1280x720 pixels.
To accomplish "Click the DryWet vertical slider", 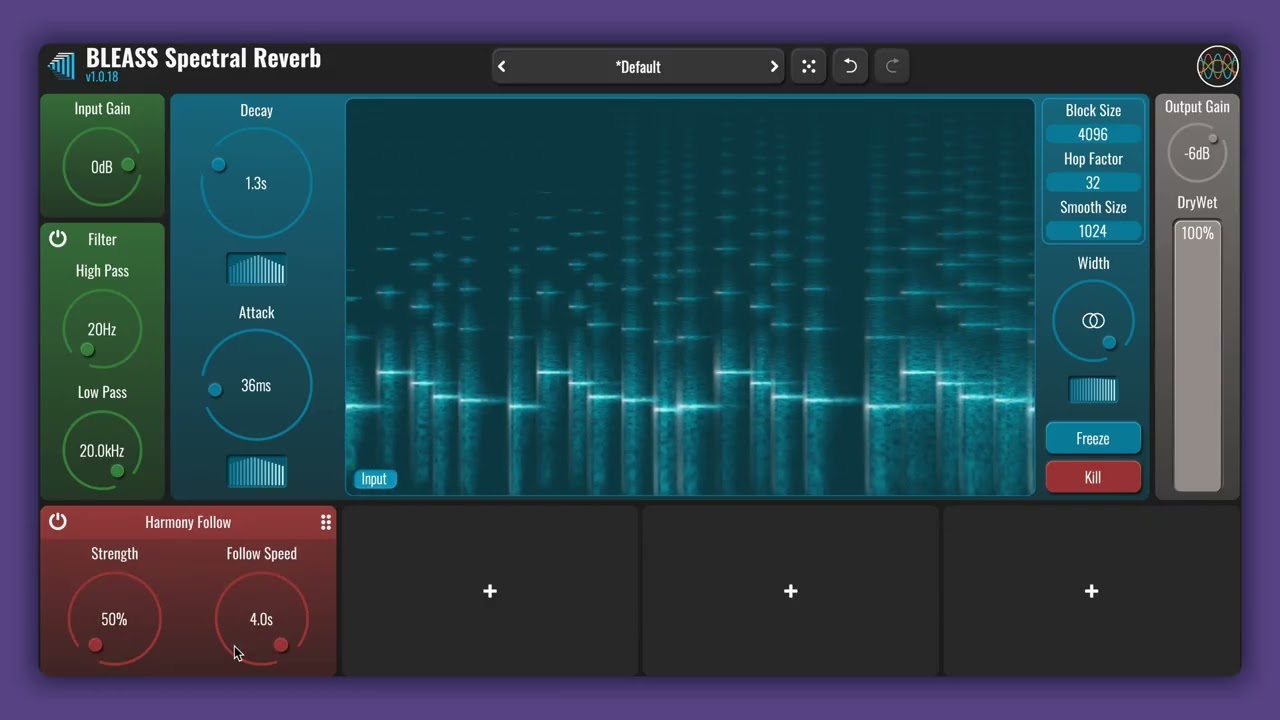I will tap(1197, 356).
